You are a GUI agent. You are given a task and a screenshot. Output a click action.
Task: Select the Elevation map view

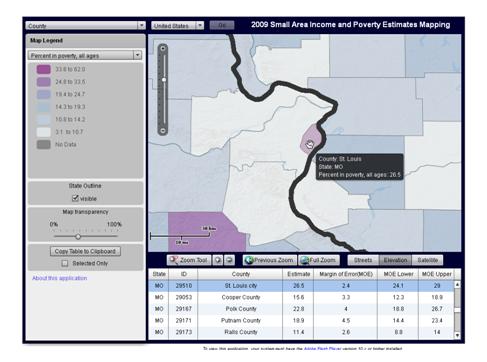coord(395,260)
